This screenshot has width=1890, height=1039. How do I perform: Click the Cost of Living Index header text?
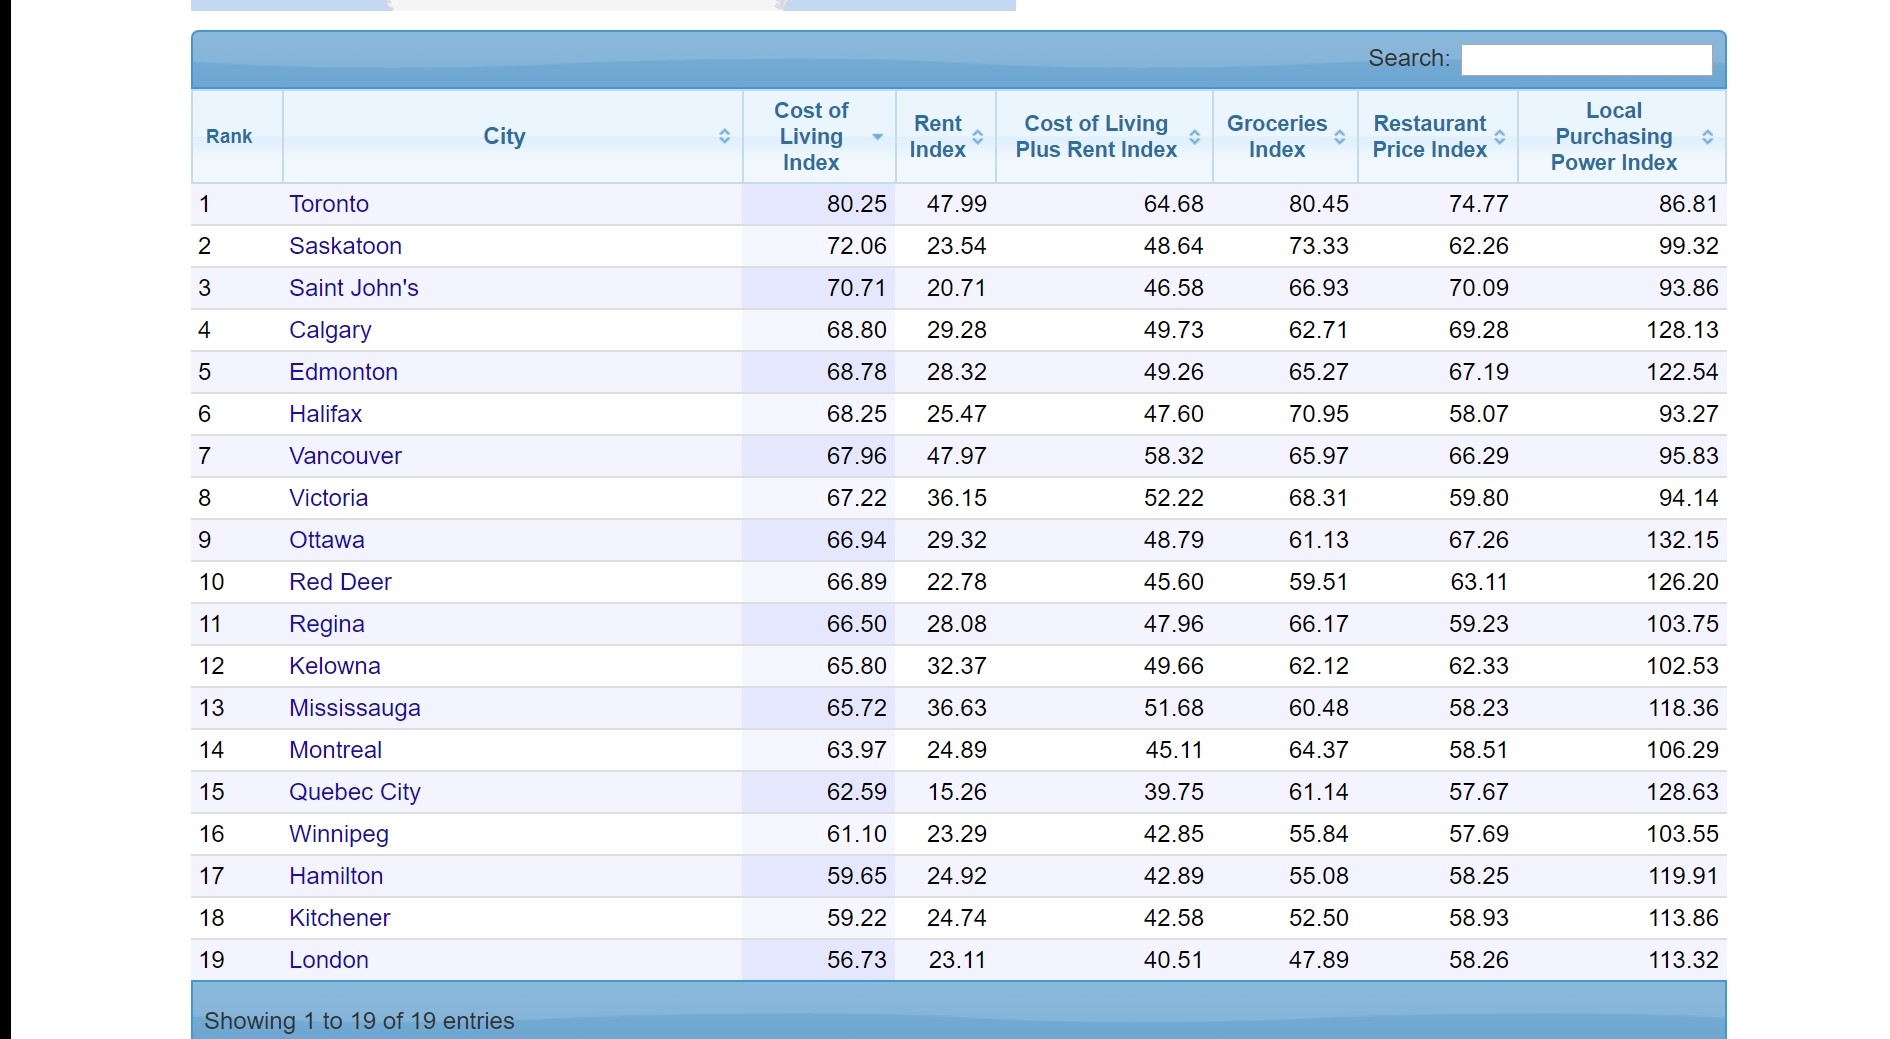click(x=811, y=137)
